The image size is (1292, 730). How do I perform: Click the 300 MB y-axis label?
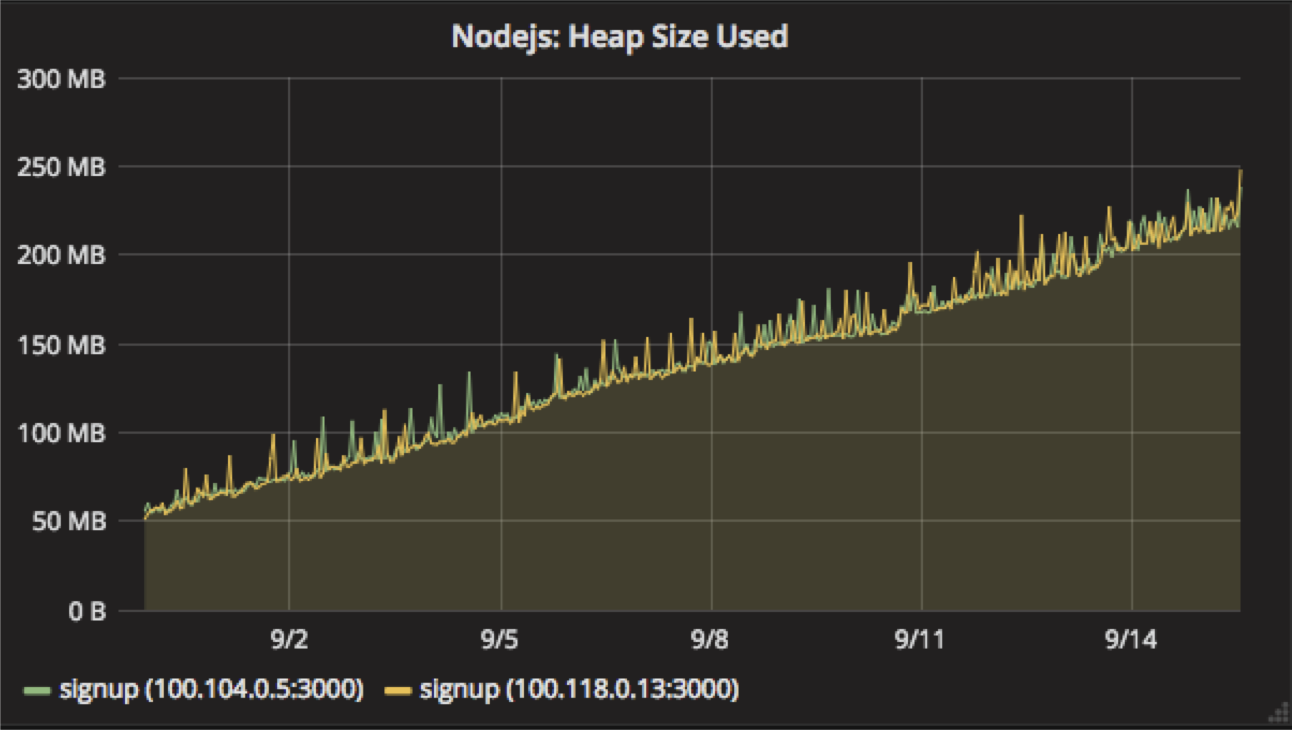point(62,78)
